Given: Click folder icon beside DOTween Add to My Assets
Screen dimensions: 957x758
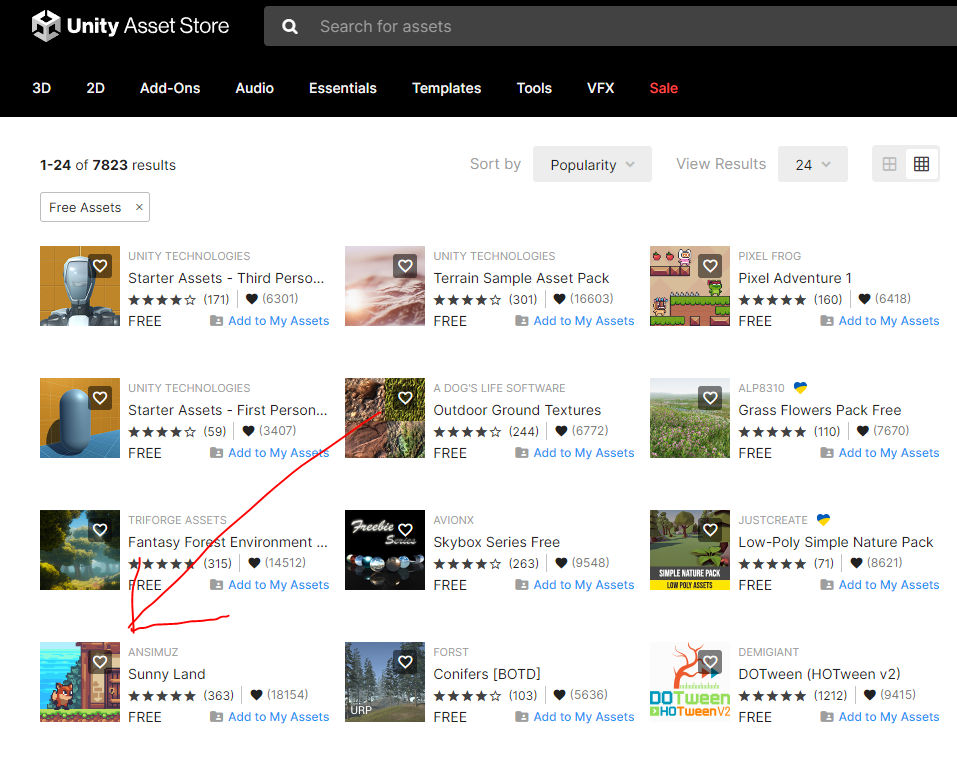Looking at the screenshot, I should tap(827, 716).
